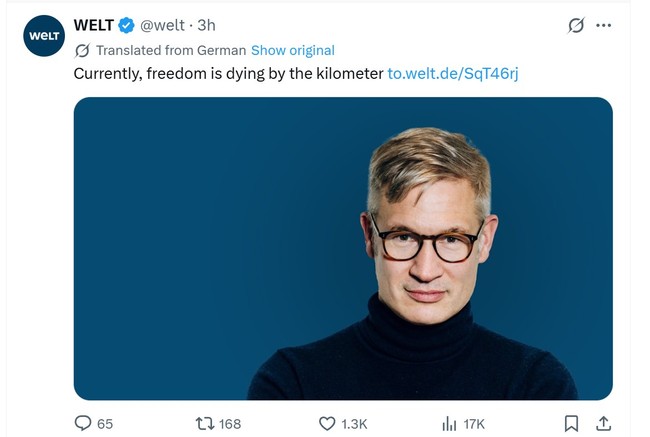This screenshot has height=437, width=650.
Task: Click the reply speech bubble icon
Action: (84, 423)
